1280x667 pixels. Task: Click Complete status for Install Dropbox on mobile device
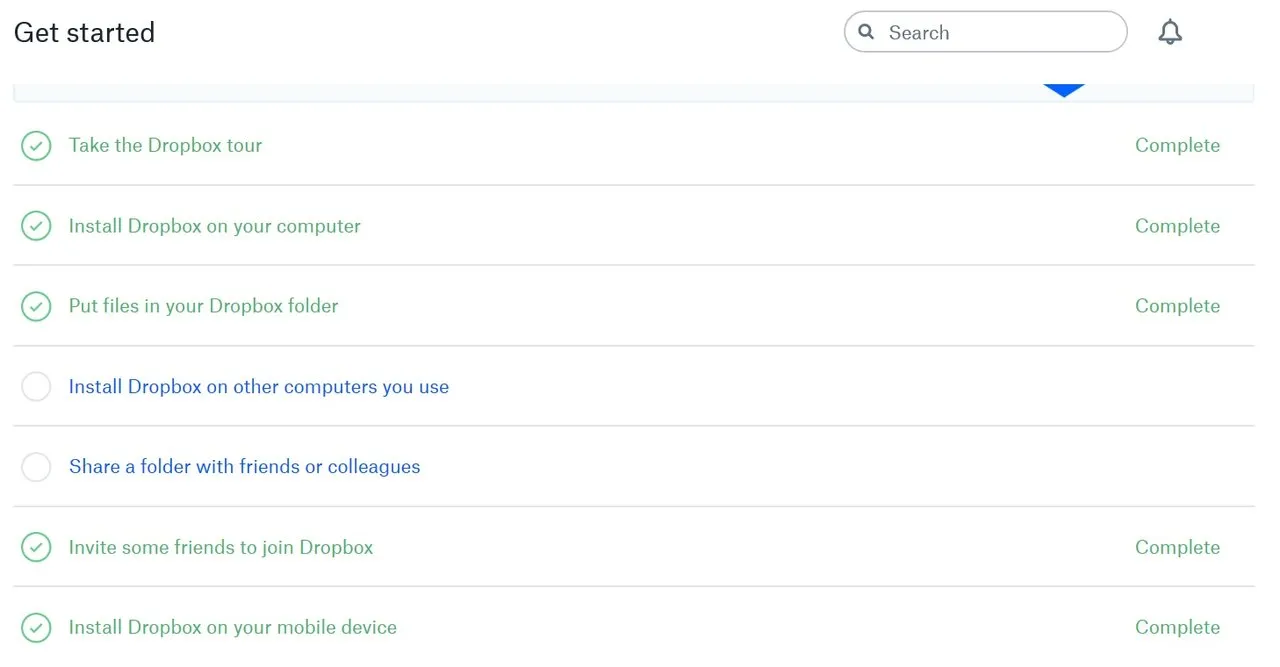1177,628
